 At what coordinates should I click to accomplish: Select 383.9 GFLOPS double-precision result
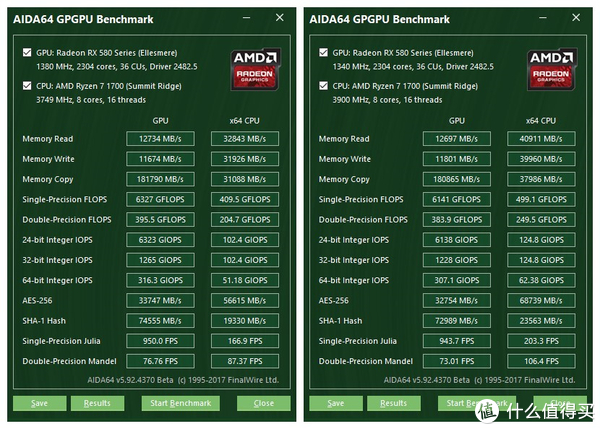[x=457, y=220]
